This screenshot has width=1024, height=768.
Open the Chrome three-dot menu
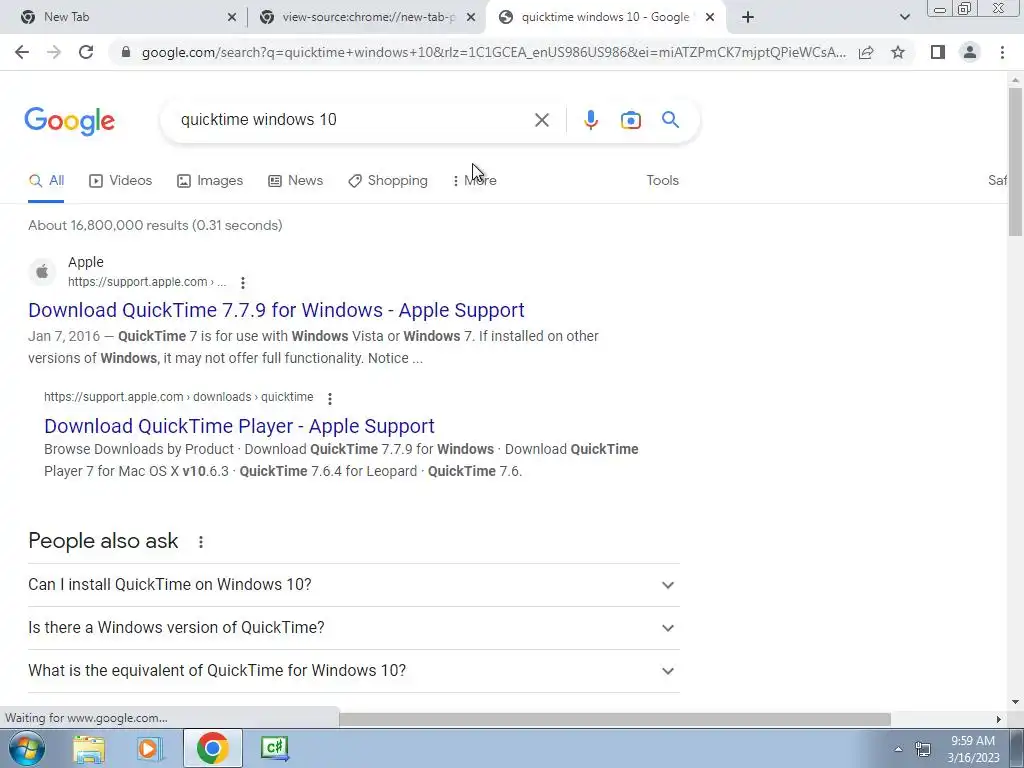click(x=1002, y=52)
